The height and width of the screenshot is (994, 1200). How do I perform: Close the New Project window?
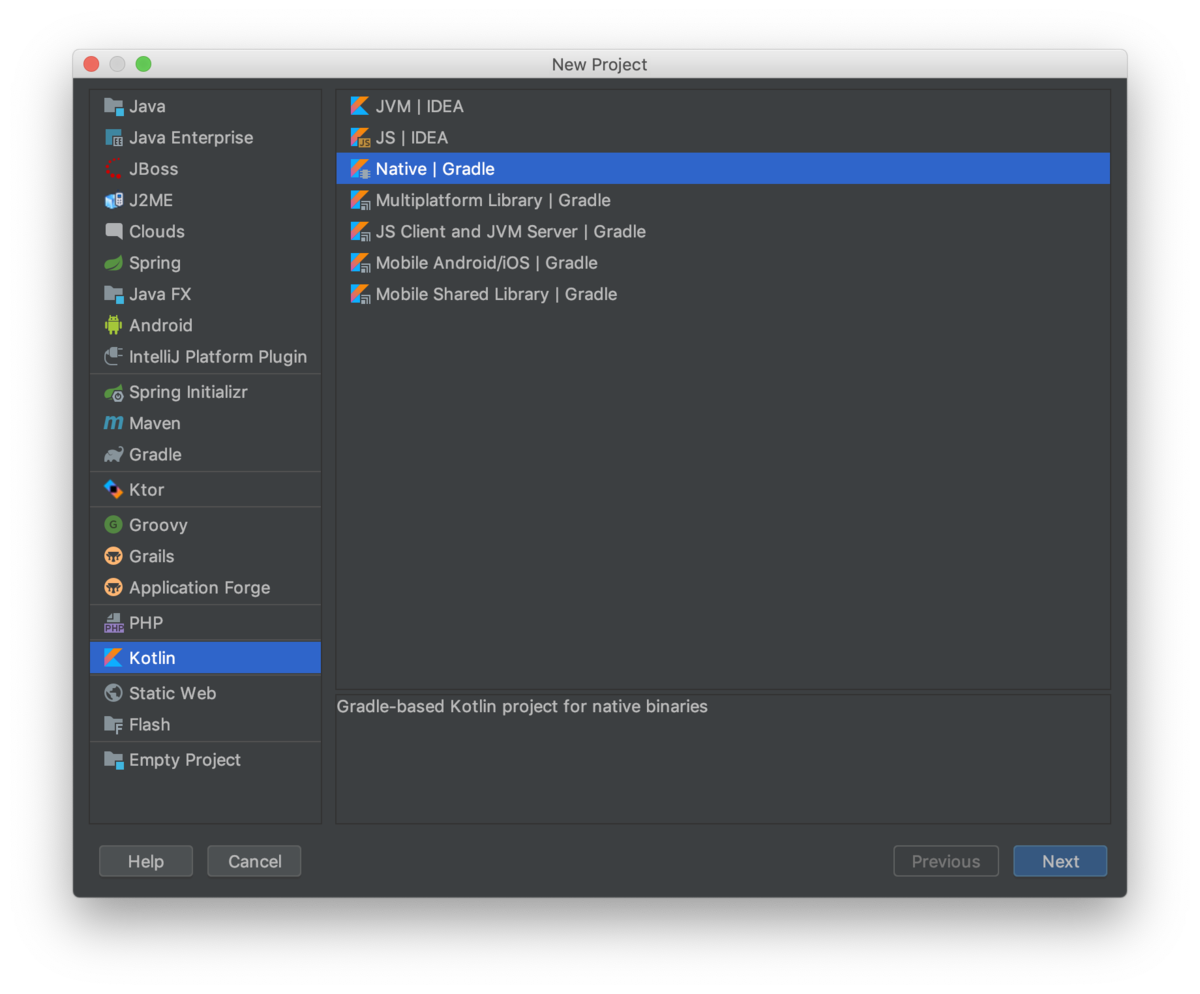[x=91, y=64]
